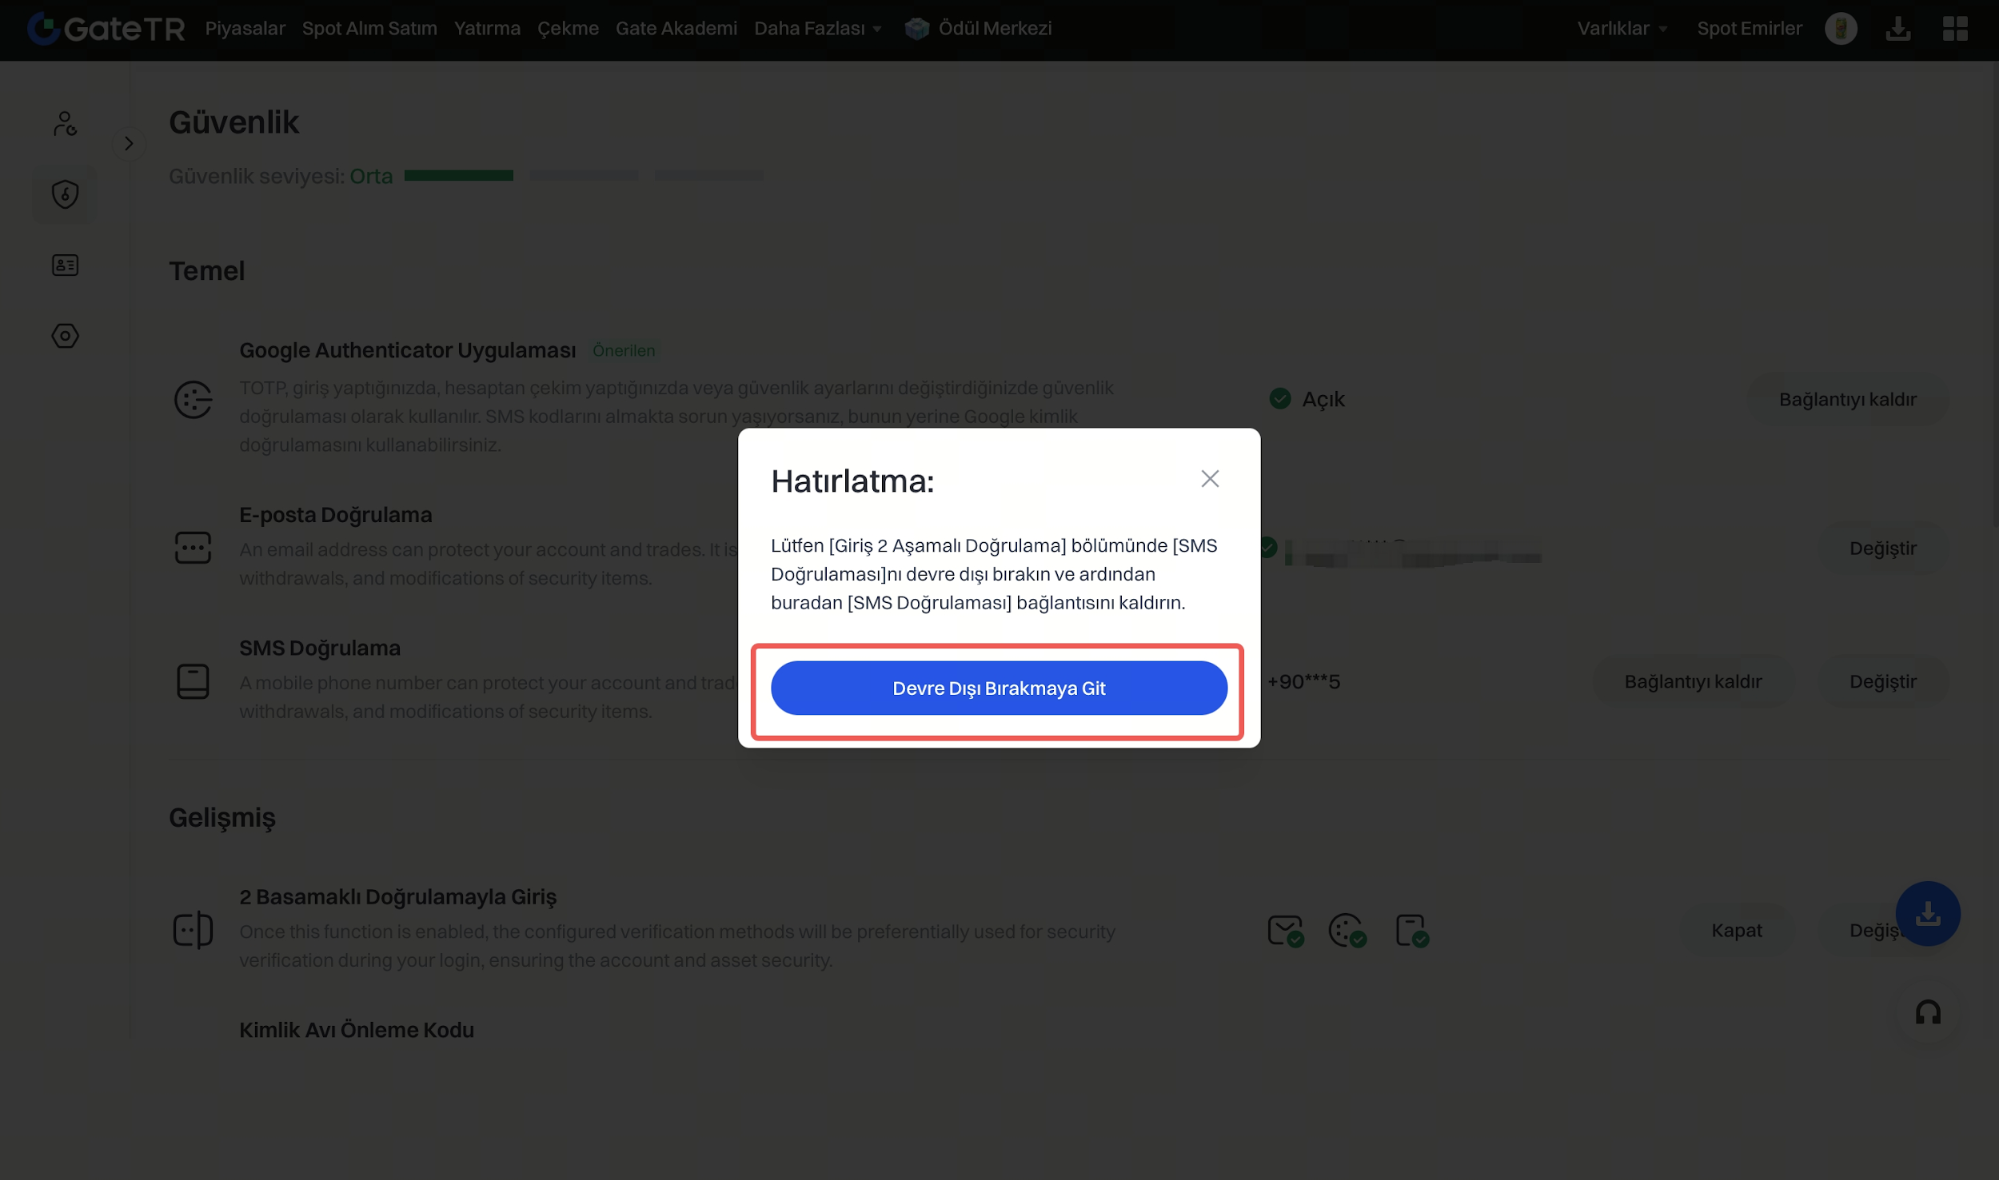Screen dimensions: 1999x1181
Task: Click Kapat for 2-step login verification
Action: pos(1735,930)
